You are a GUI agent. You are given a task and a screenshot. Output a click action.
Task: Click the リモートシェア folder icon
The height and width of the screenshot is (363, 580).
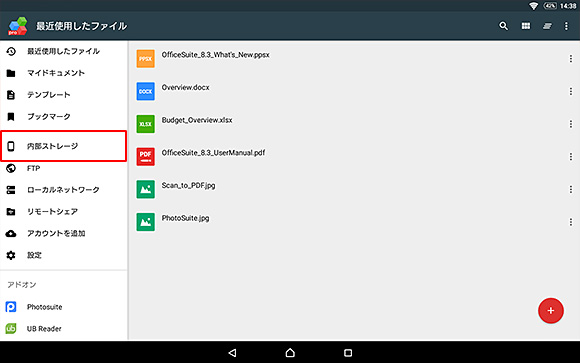(x=11, y=212)
